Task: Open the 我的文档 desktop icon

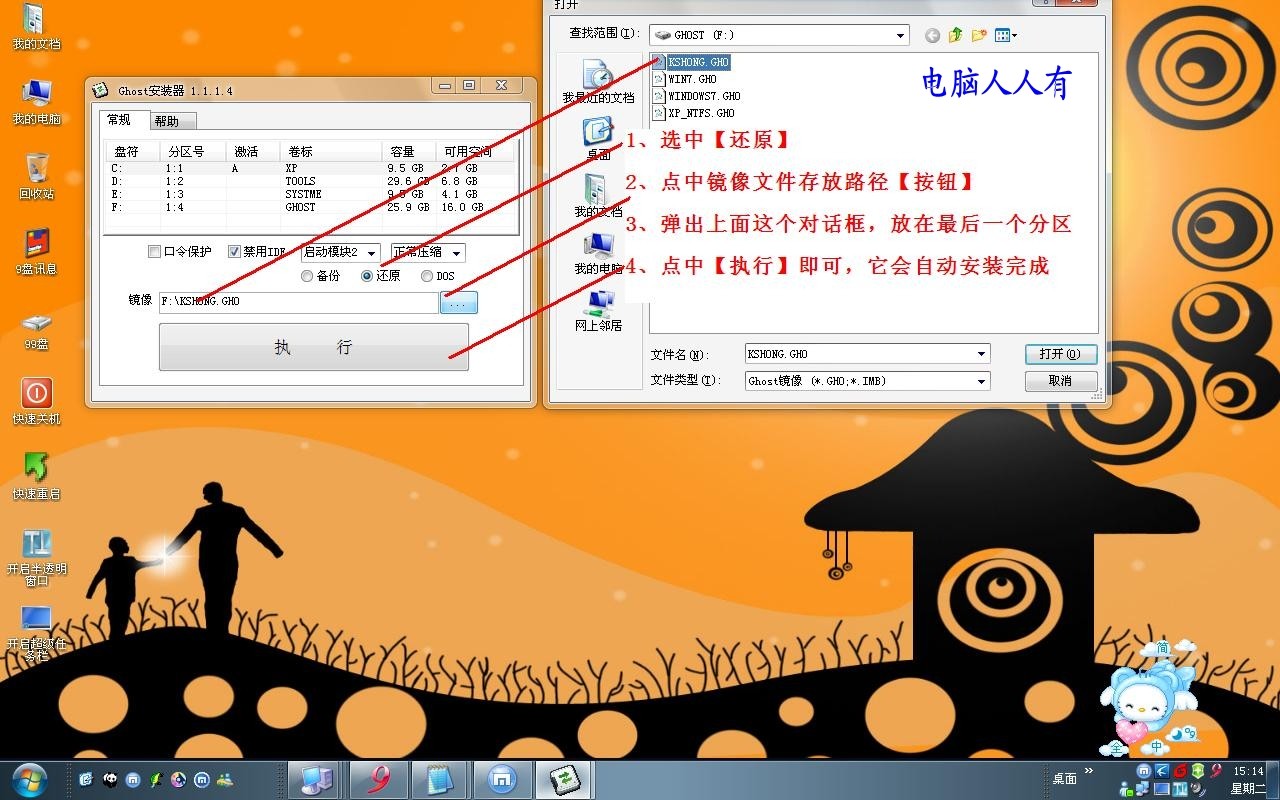Action: pos(36,28)
